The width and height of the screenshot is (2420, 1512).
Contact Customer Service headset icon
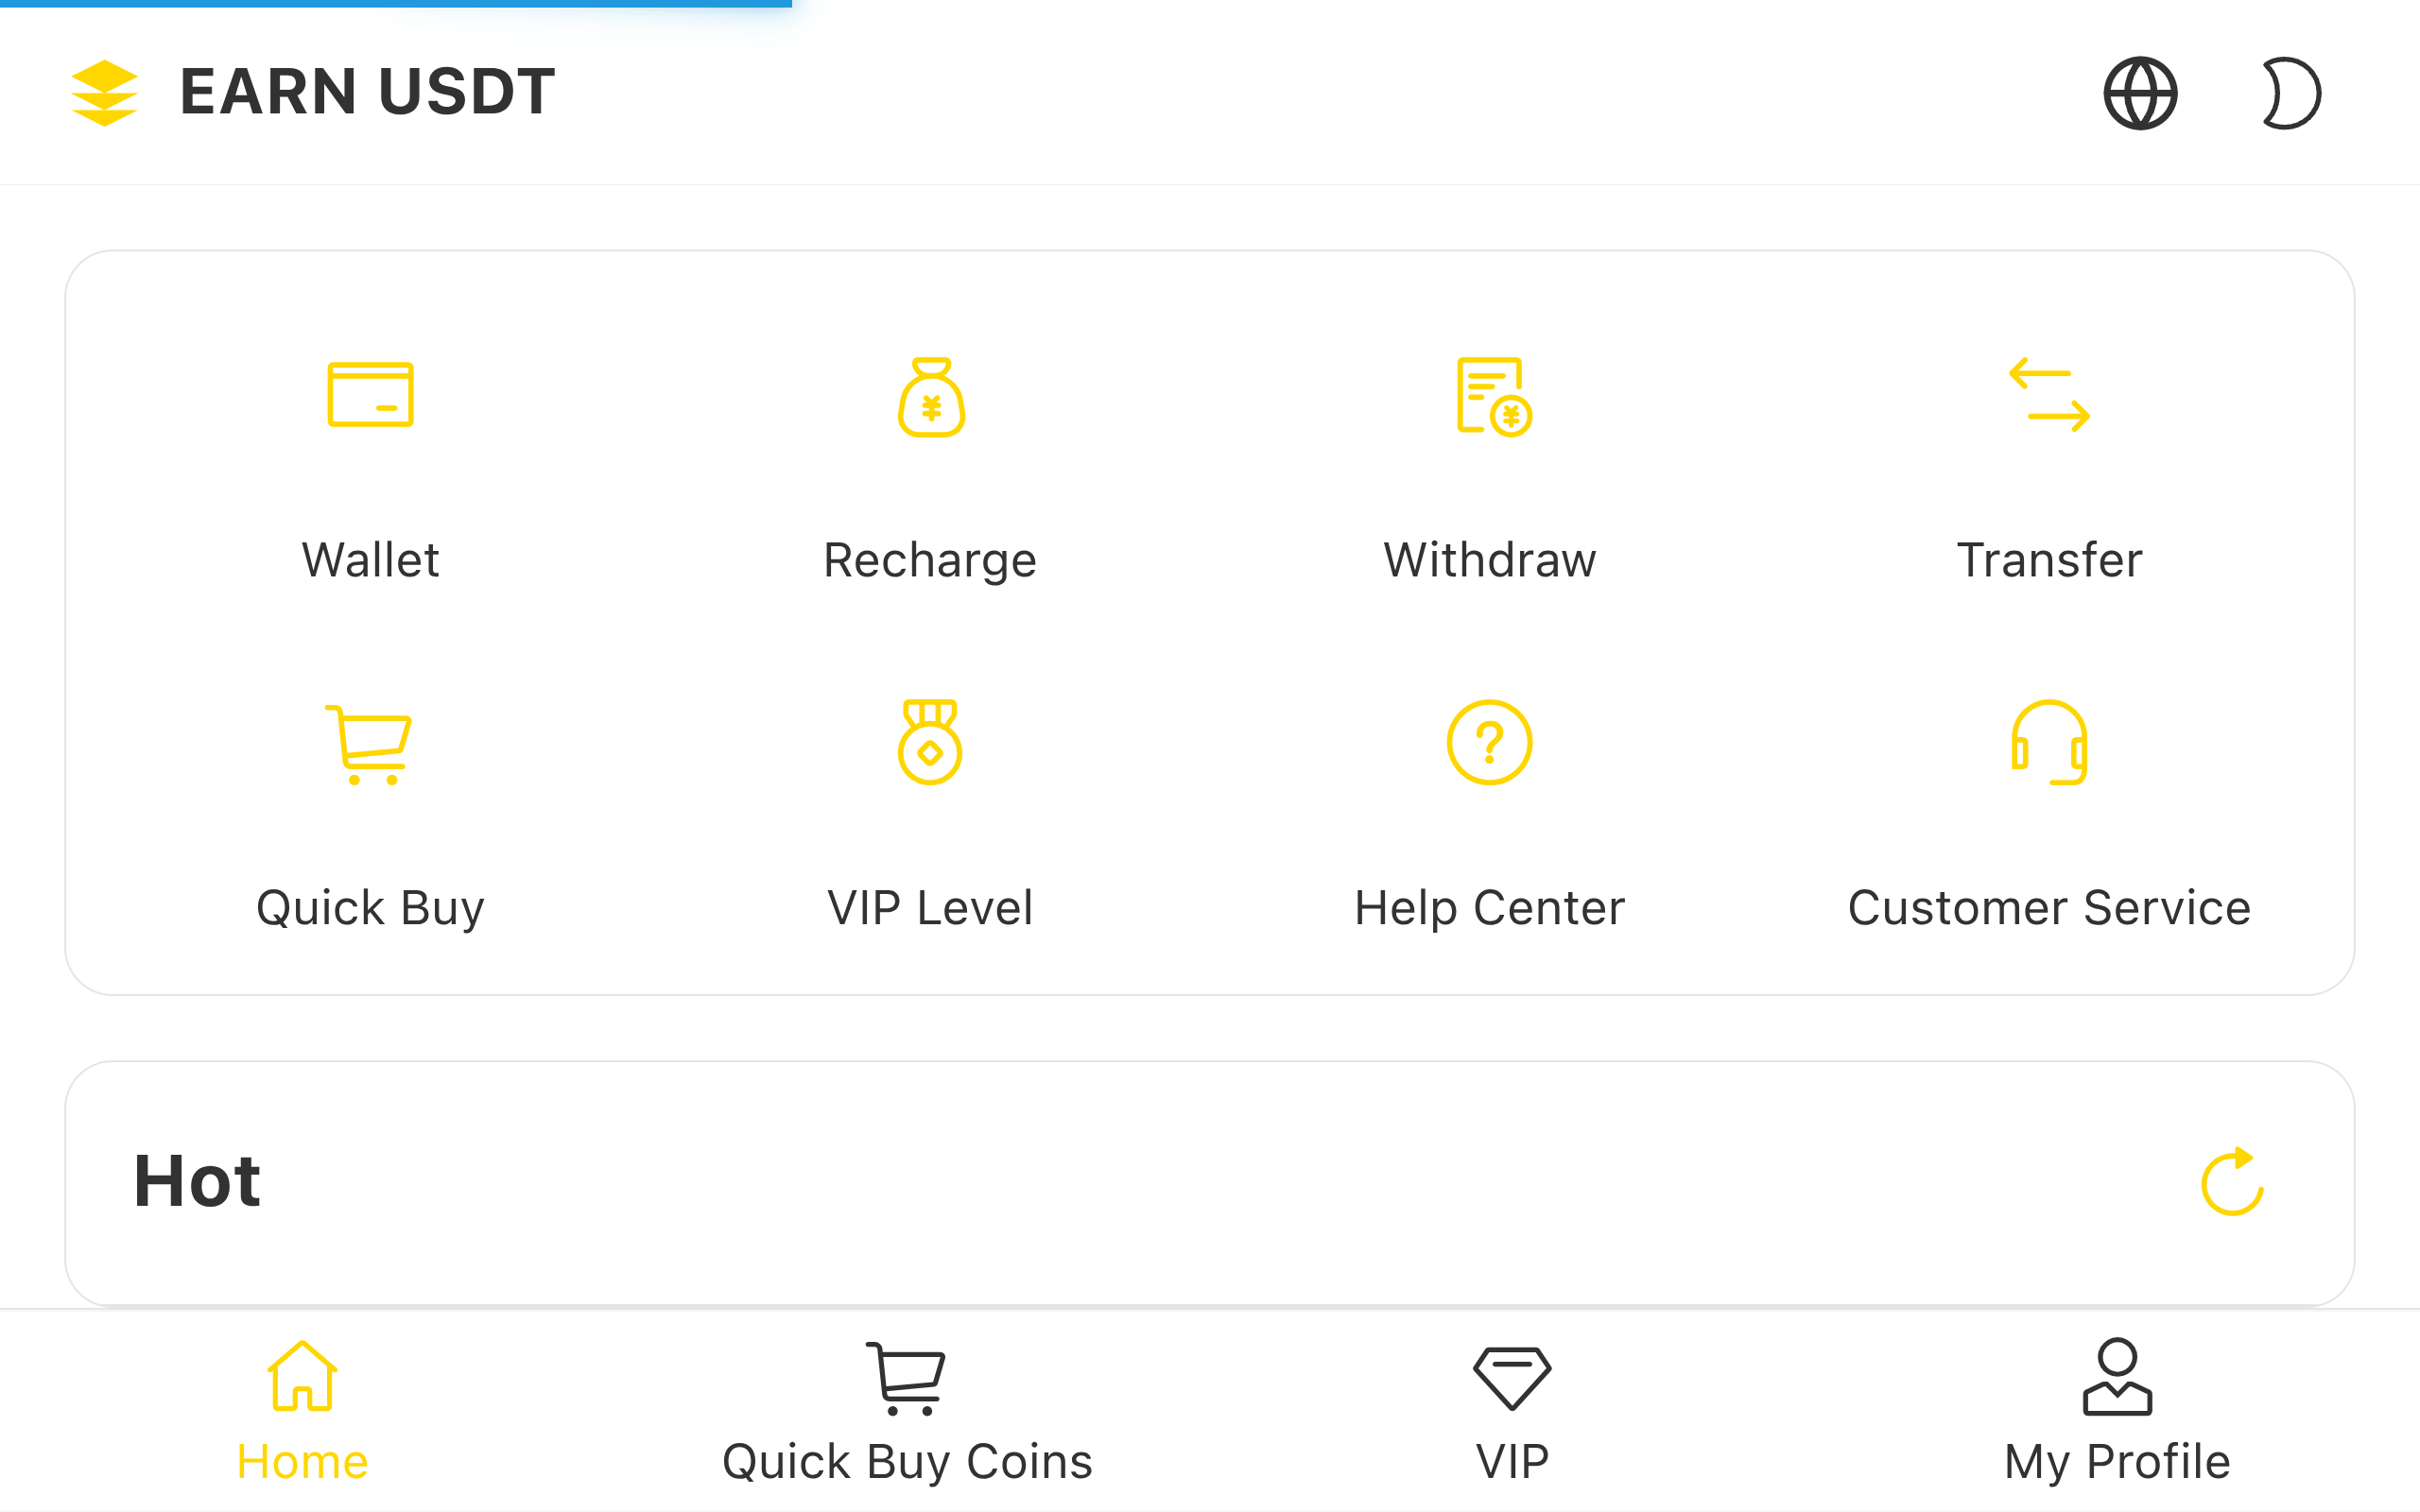tap(2049, 742)
